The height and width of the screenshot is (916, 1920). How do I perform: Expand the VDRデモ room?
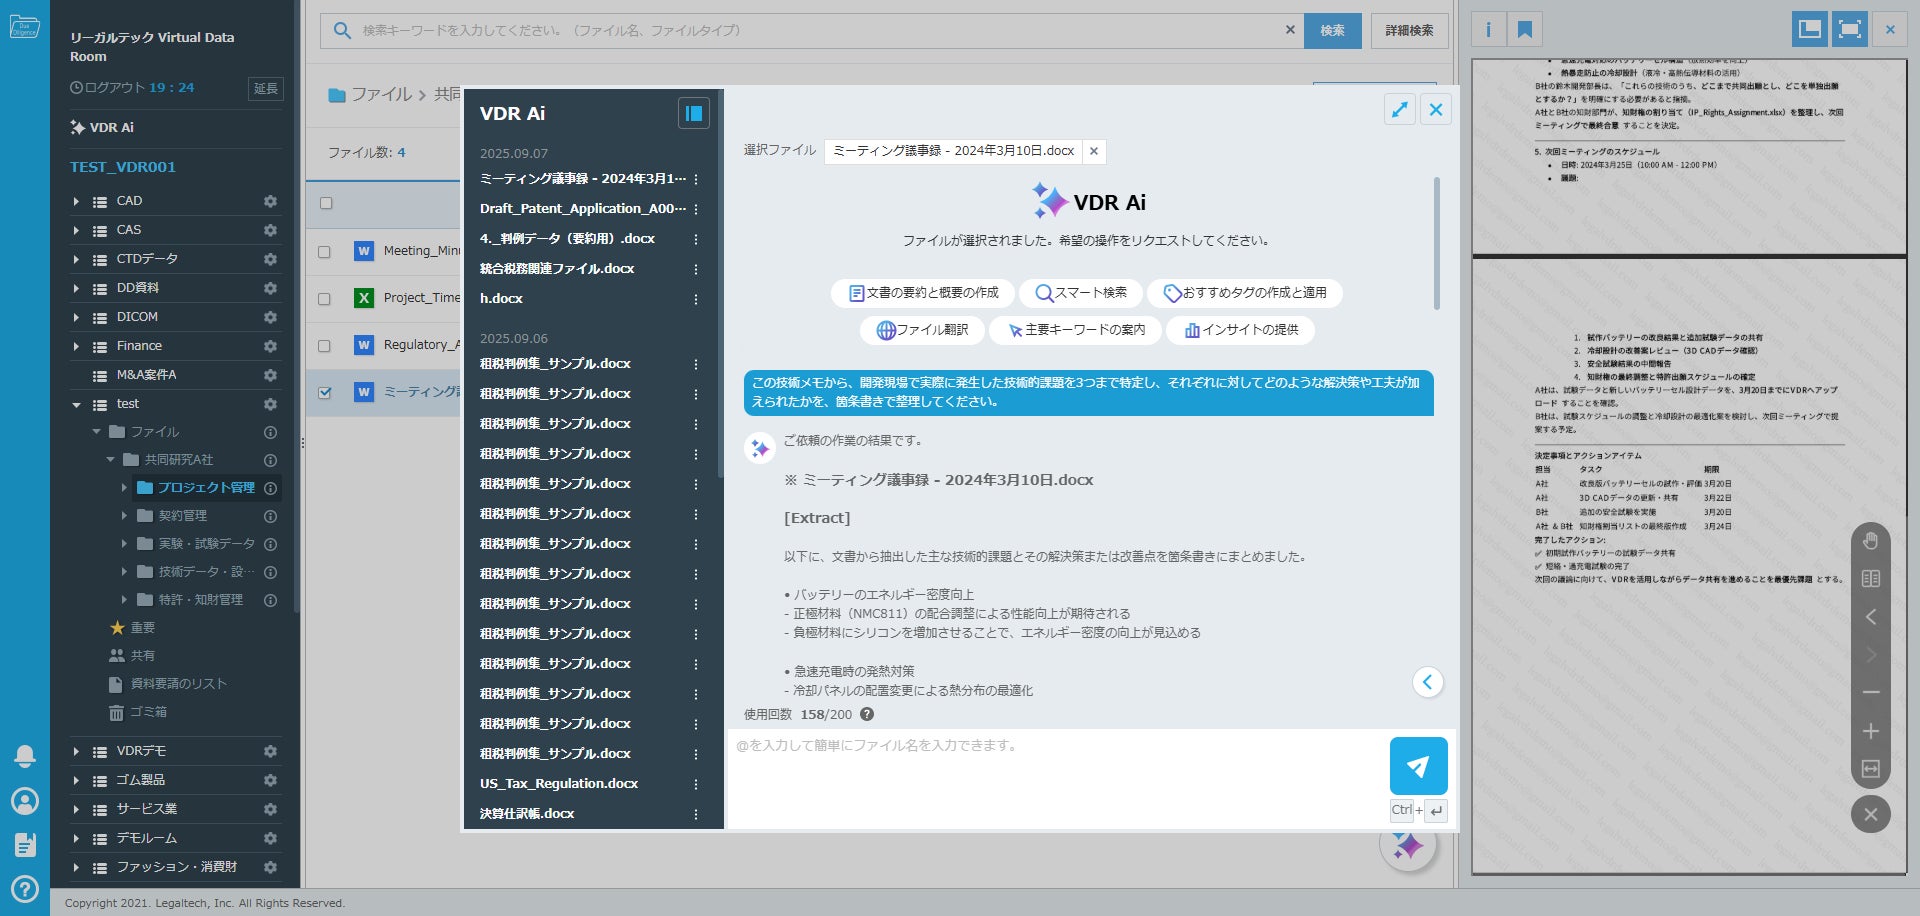(76, 751)
